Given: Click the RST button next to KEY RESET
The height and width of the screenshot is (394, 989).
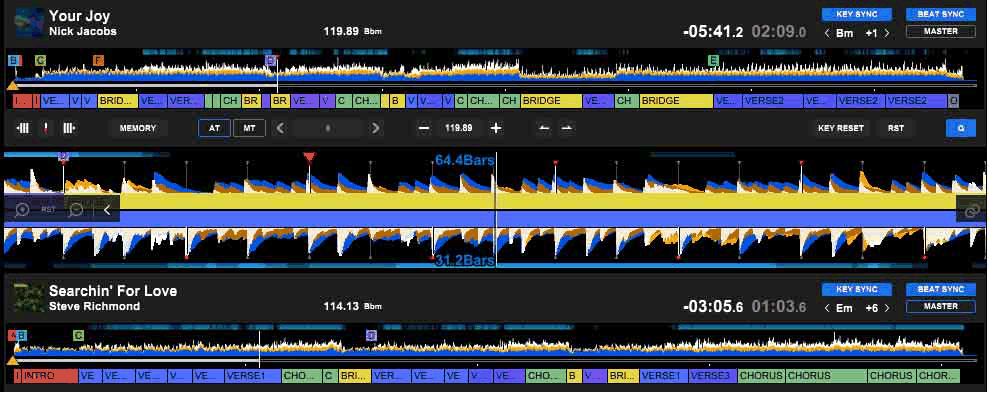Looking at the screenshot, I should (896, 128).
